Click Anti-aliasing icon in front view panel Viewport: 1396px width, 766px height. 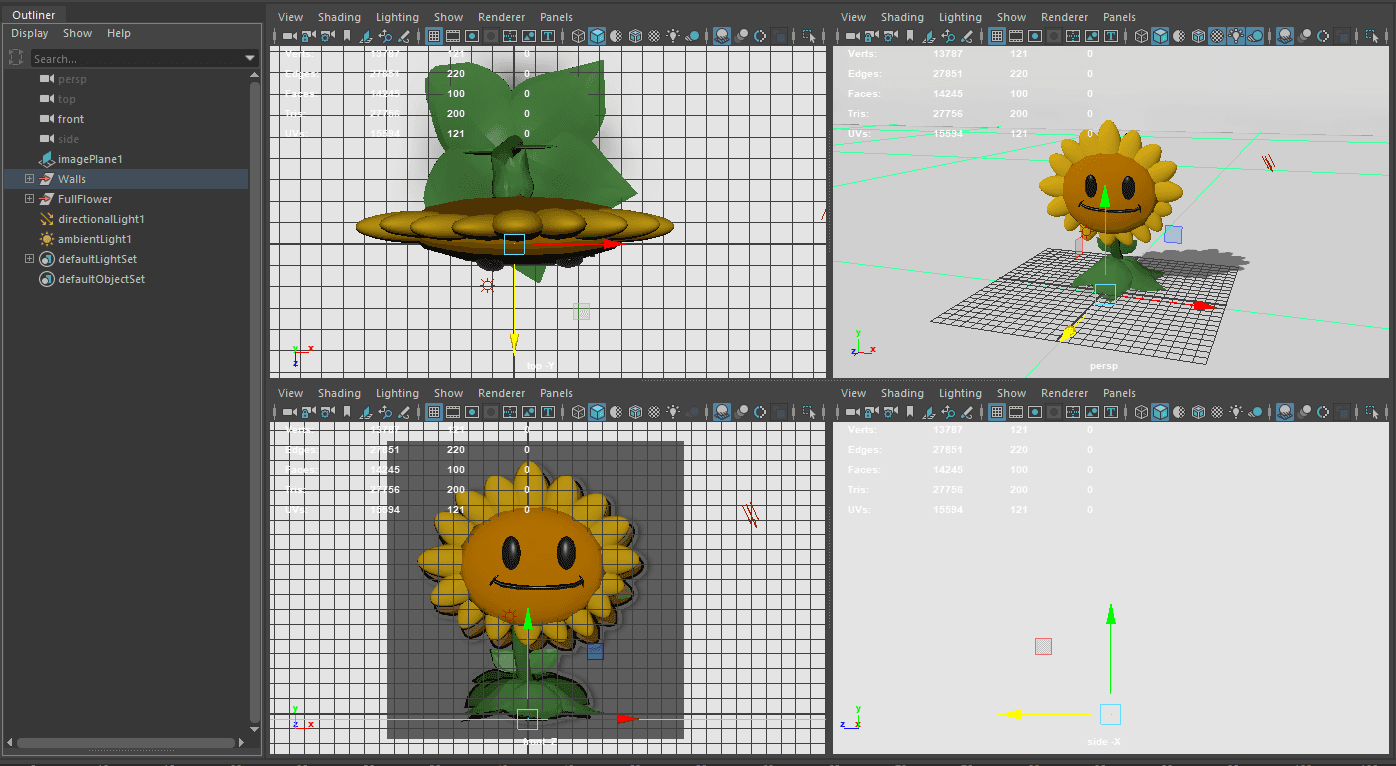pyautogui.click(x=760, y=411)
